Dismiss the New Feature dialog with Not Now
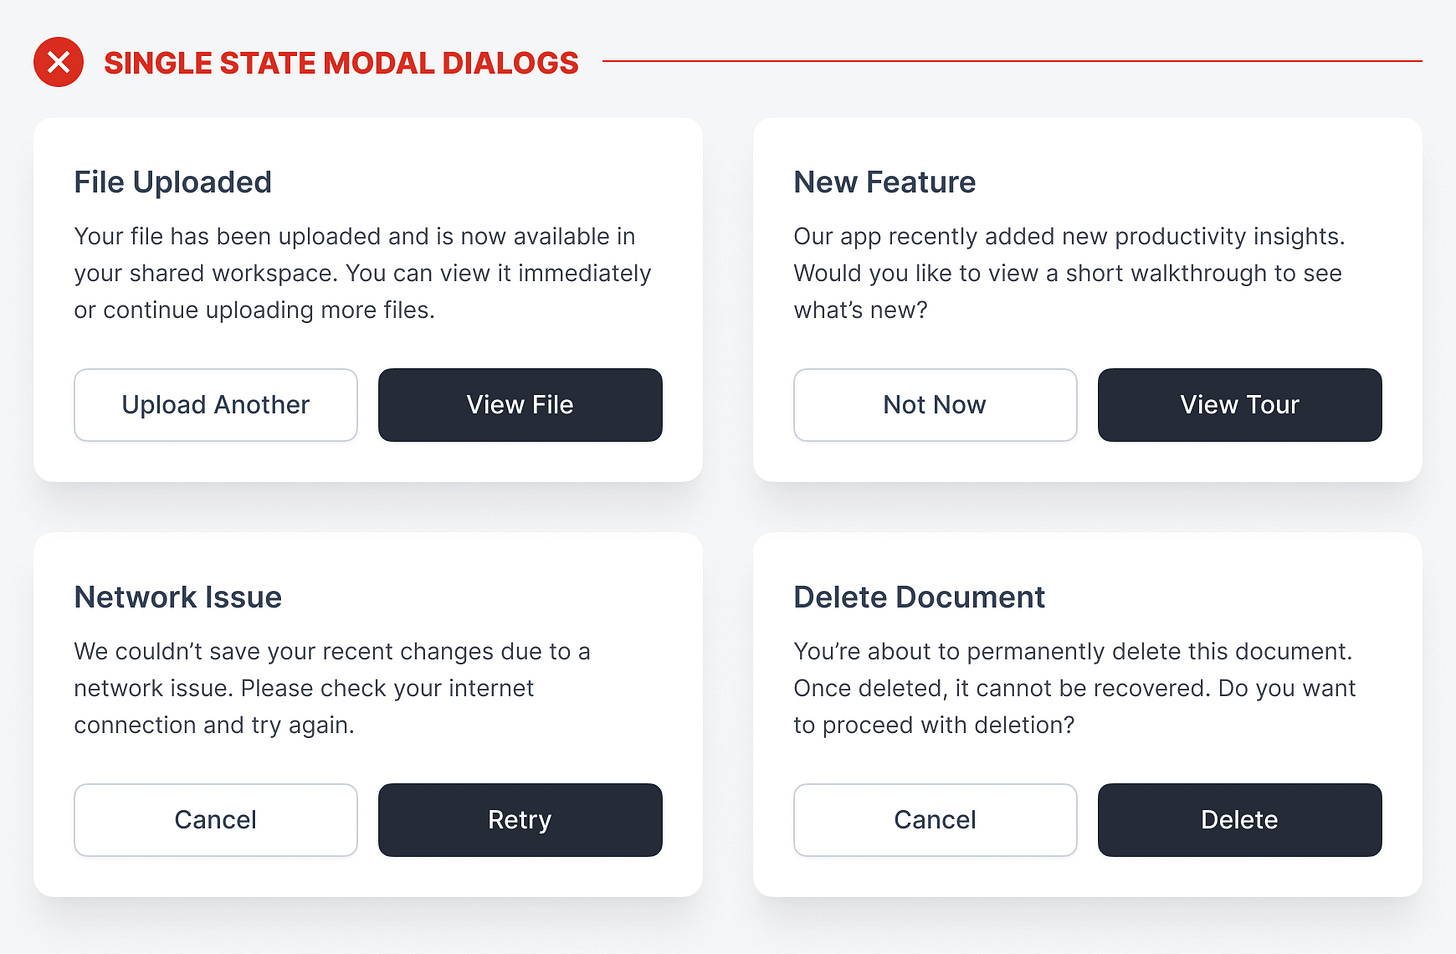The width and height of the screenshot is (1456, 954). [934, 405]
